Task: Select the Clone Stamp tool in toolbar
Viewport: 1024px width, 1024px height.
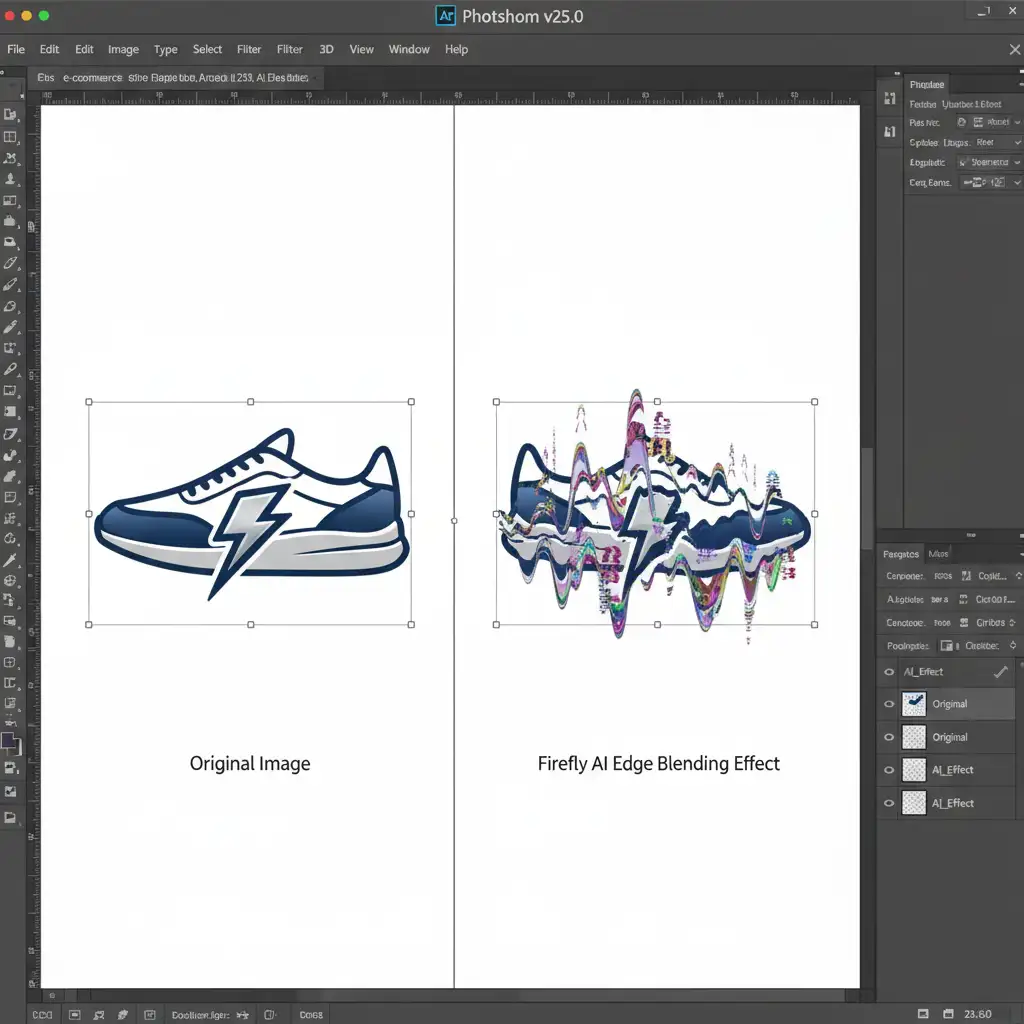Action: [x=11, y=179]
